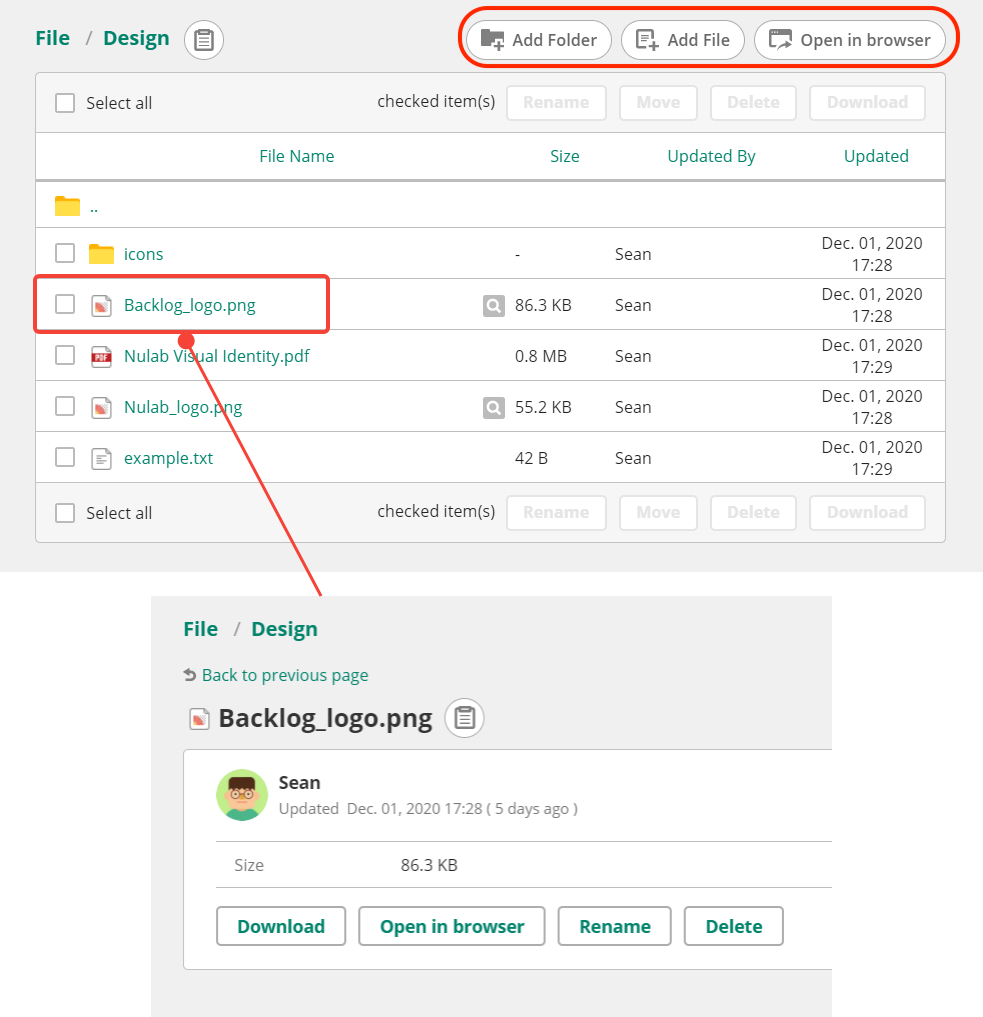Sort by the File Name column header

pos(296,156)
